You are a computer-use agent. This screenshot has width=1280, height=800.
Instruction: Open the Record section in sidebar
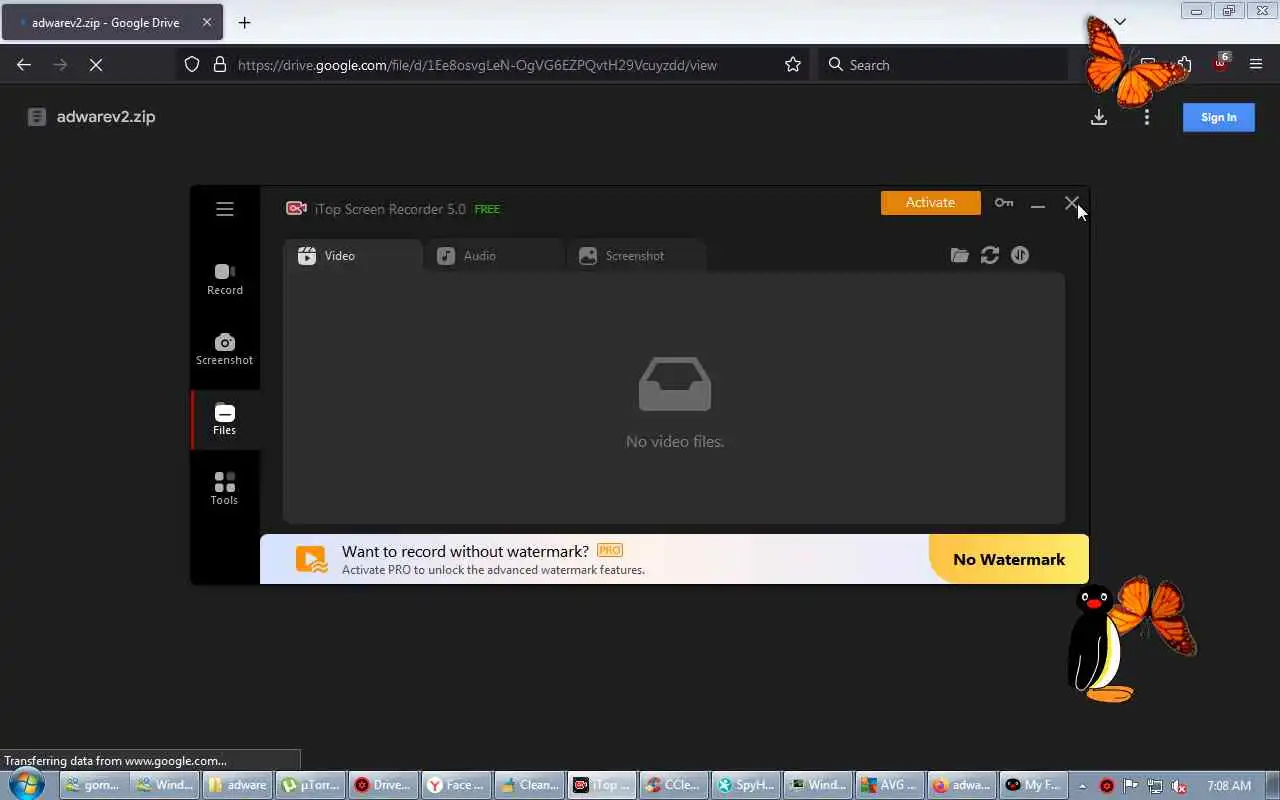225,279
